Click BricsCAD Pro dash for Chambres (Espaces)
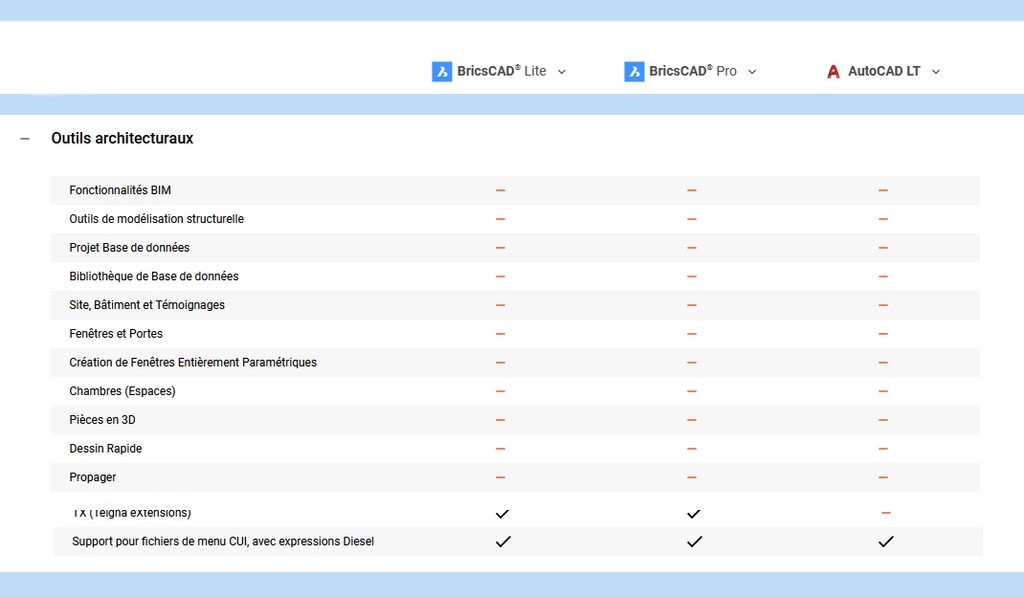 pos(692,391)
